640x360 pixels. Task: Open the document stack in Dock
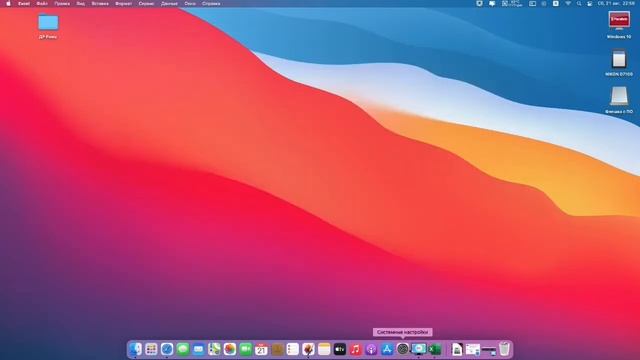[457, 349]
